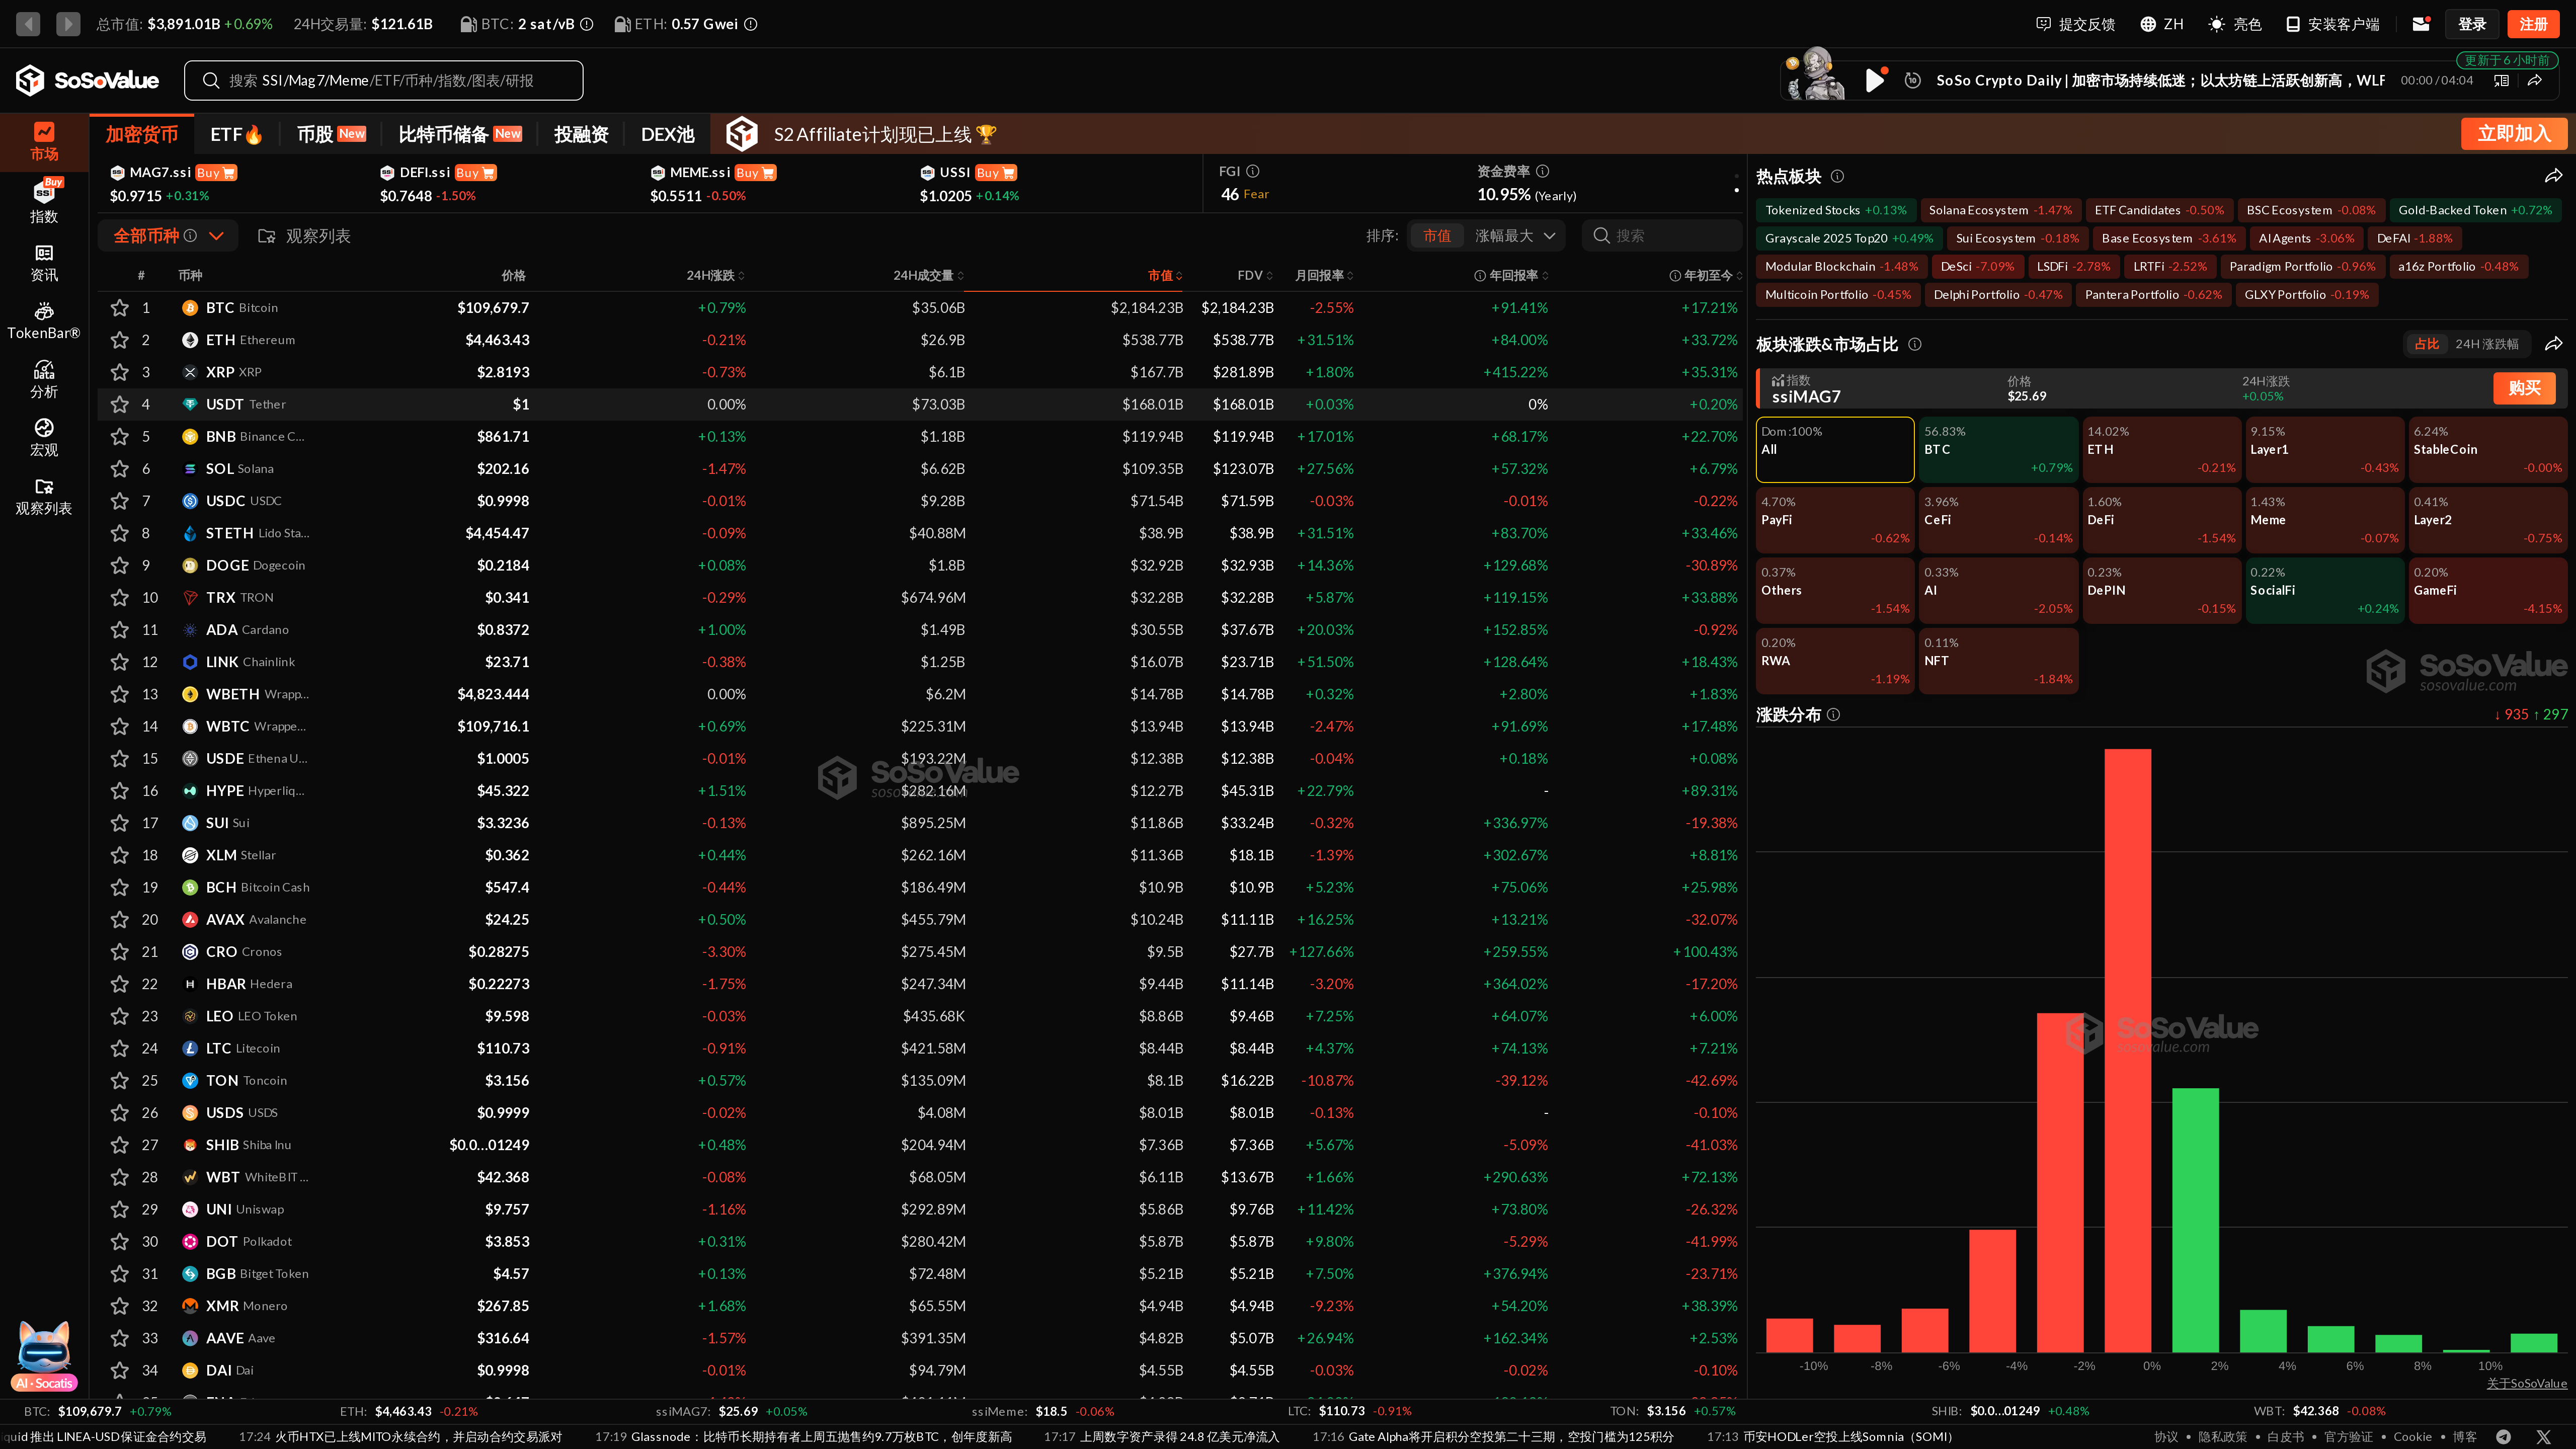This screenshot has width=2576, height=1449.
Task: Select the 24H 涨跌幅 view toggle
Action: coord(2487,344)
